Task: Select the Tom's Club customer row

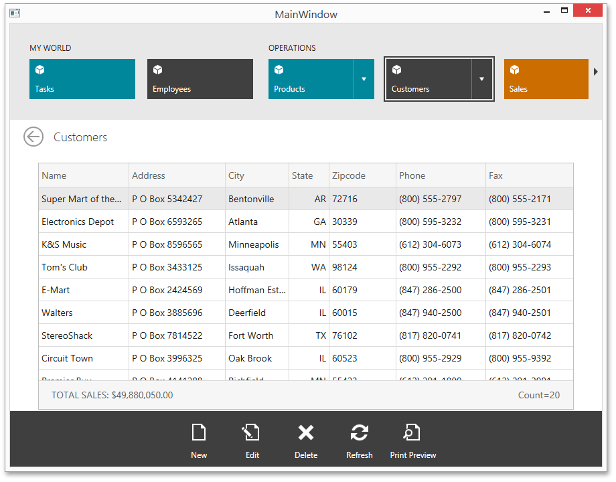Action: (65, 267)
